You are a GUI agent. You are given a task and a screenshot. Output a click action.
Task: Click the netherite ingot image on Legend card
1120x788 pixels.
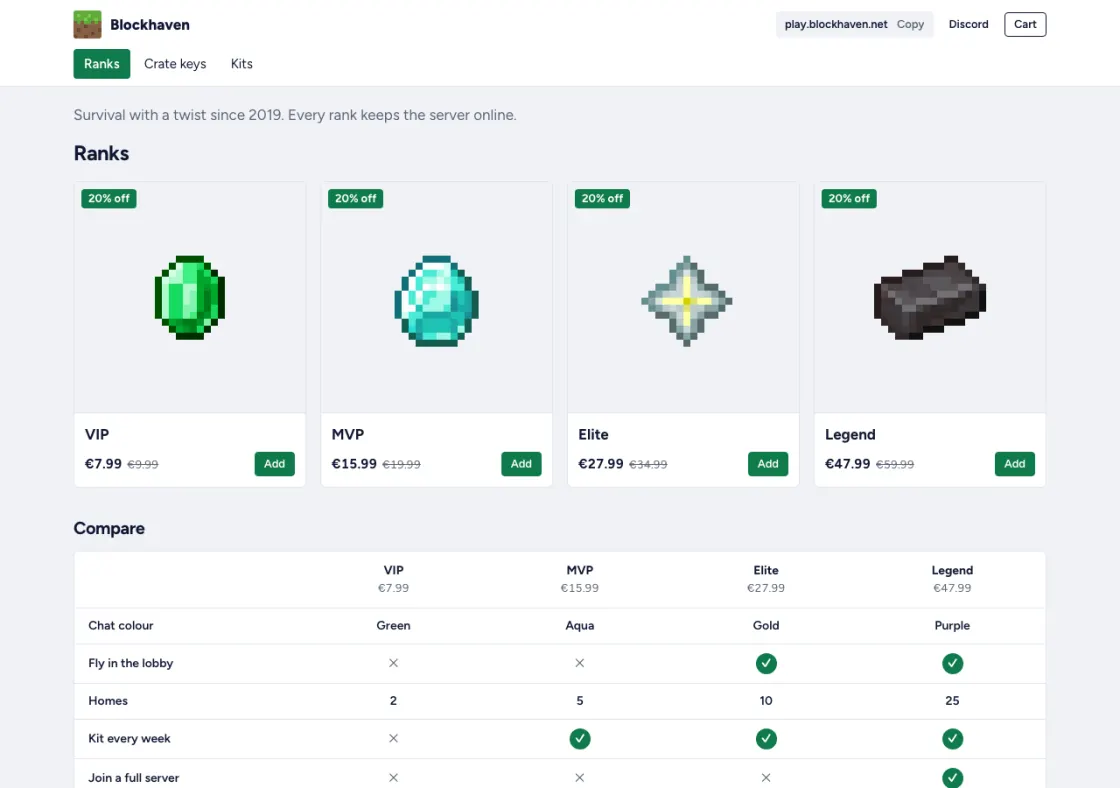click(x=930, y=297)
